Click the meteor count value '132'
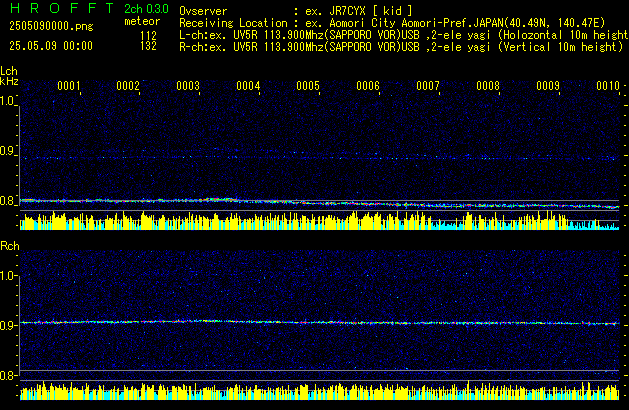The height and width of the screenshot is (410, 629). 148,46
